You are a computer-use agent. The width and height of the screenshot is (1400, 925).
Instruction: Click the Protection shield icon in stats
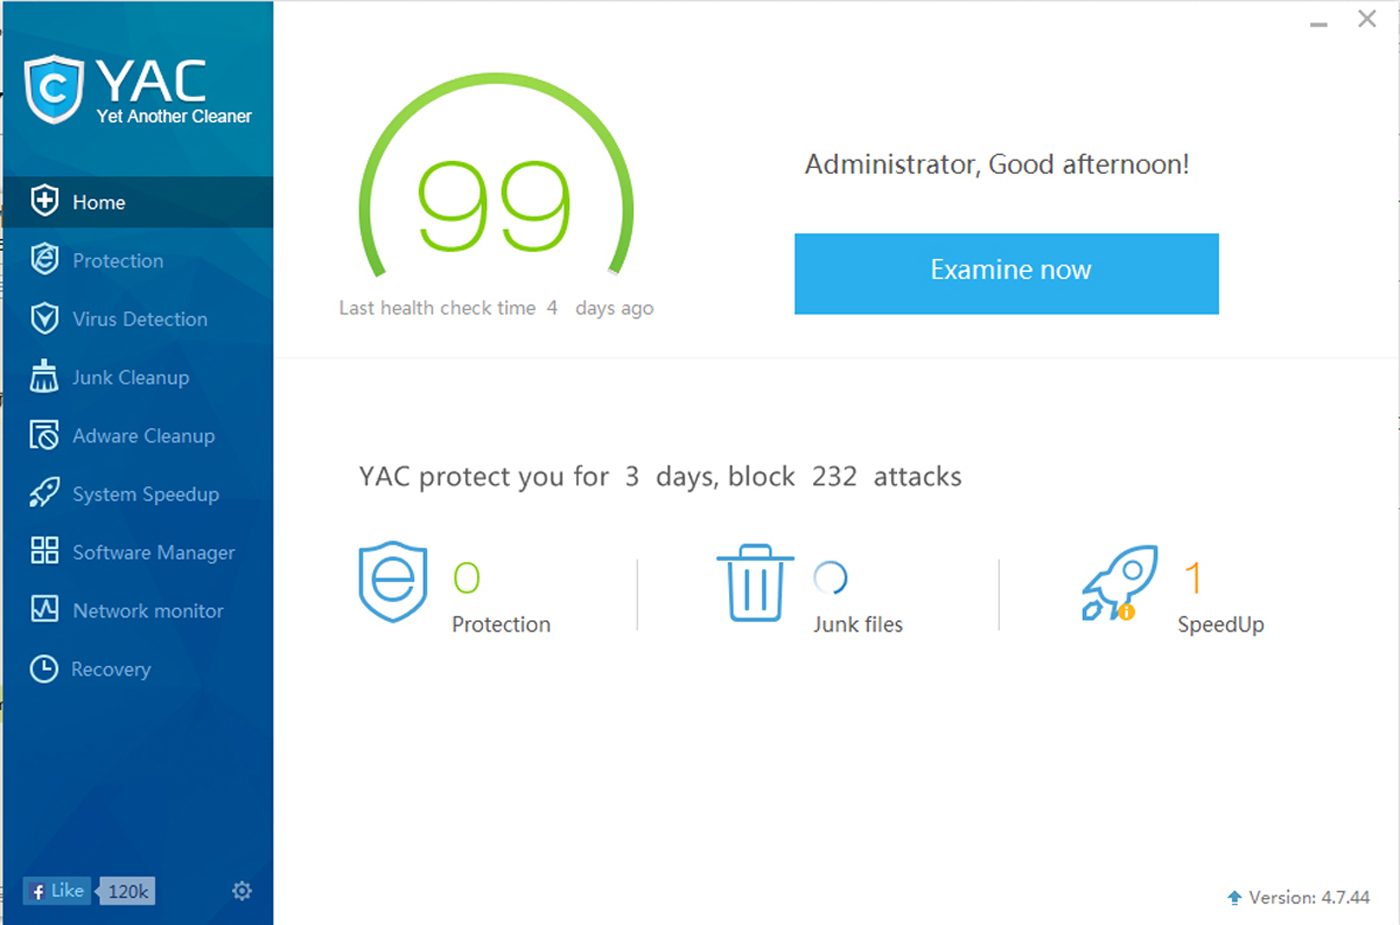(393, 582)
